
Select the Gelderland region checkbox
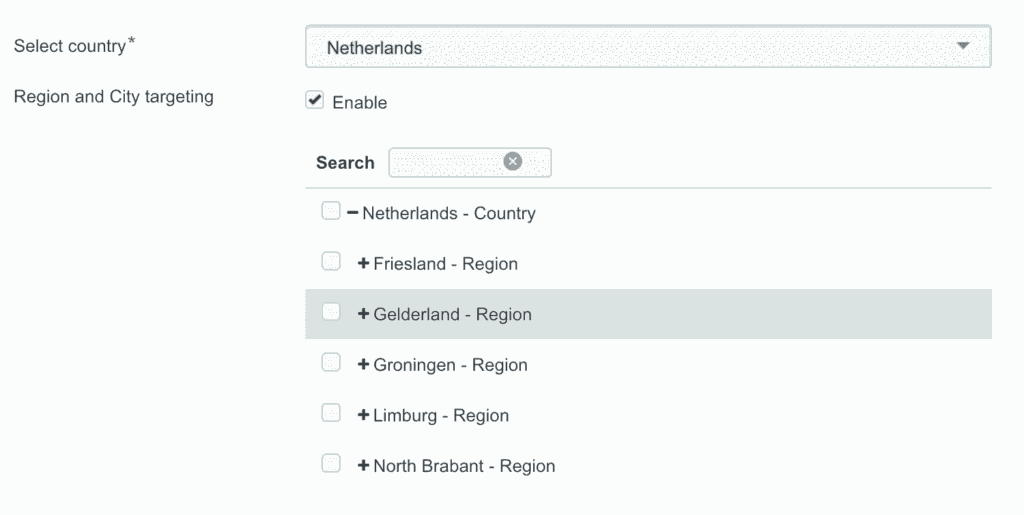pos(331,313)
